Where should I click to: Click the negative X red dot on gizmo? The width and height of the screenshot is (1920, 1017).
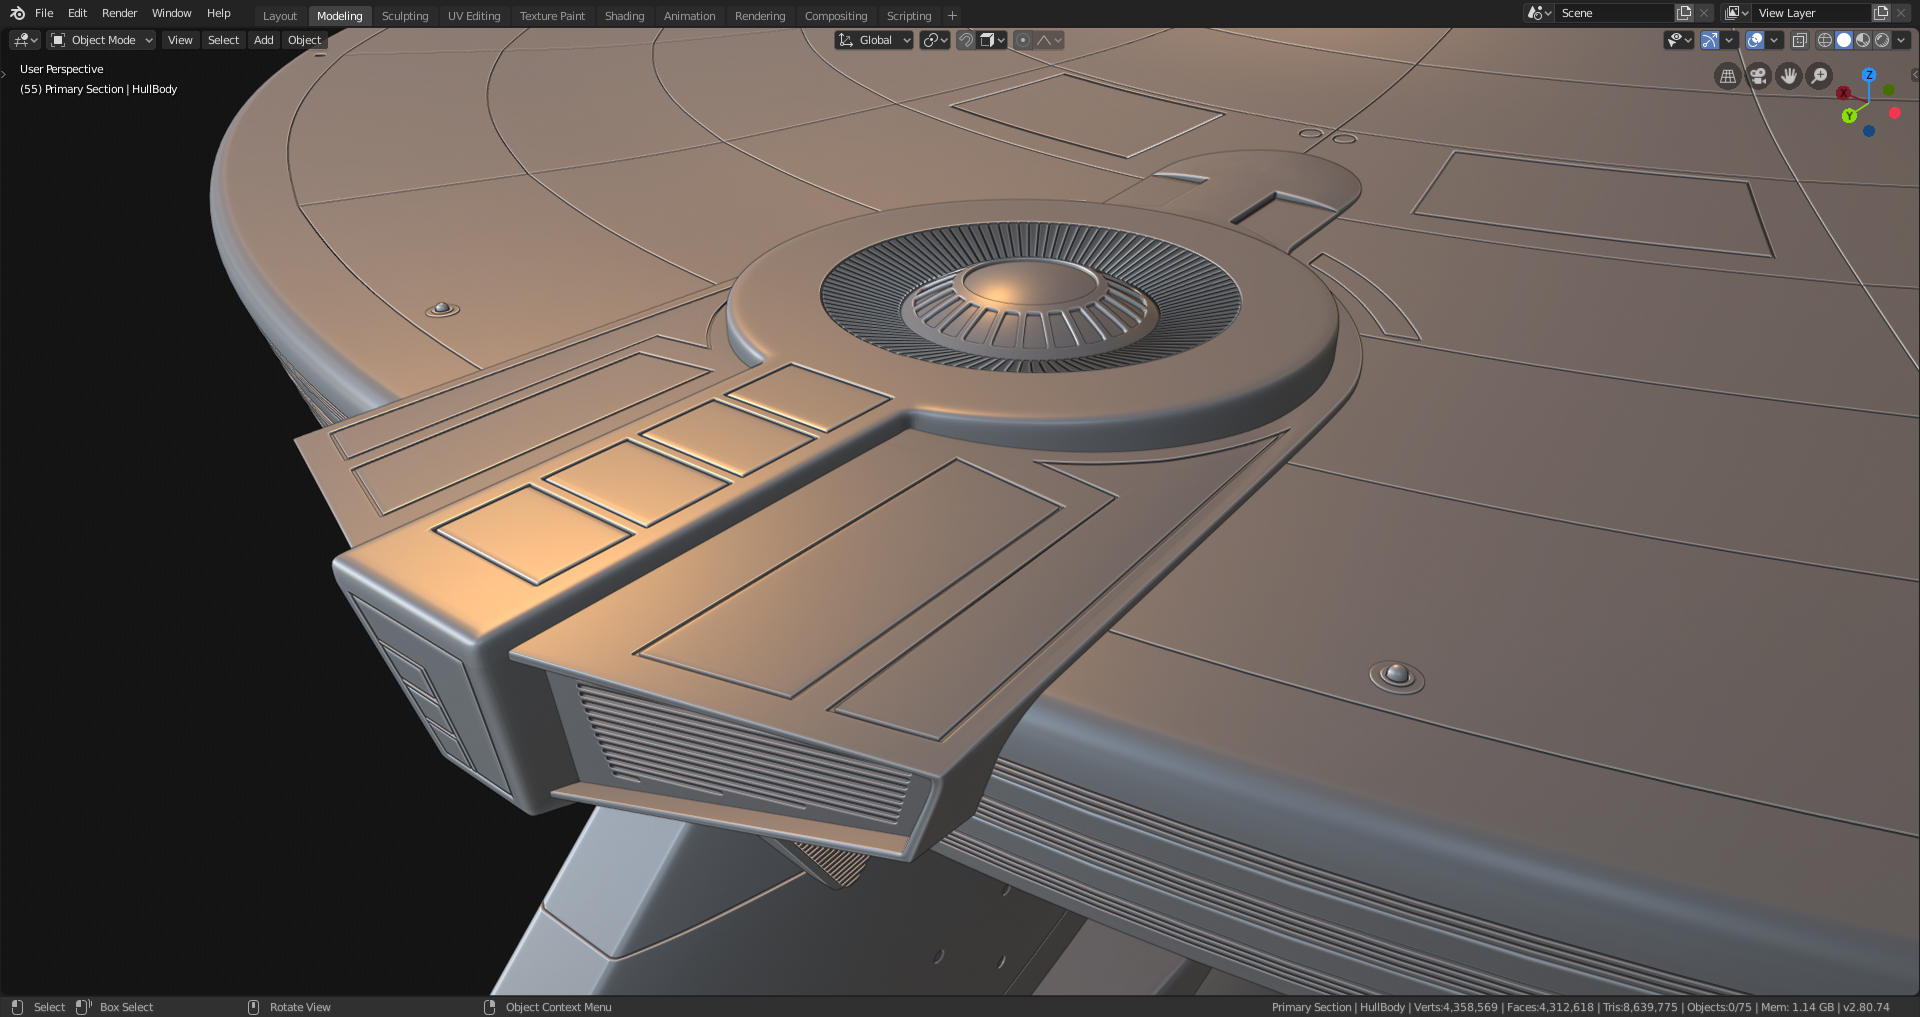click(x=1894, y=113)
